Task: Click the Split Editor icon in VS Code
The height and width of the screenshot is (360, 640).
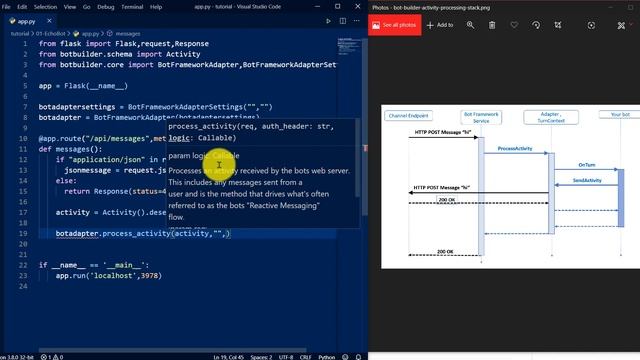Action: coord(343,21)
